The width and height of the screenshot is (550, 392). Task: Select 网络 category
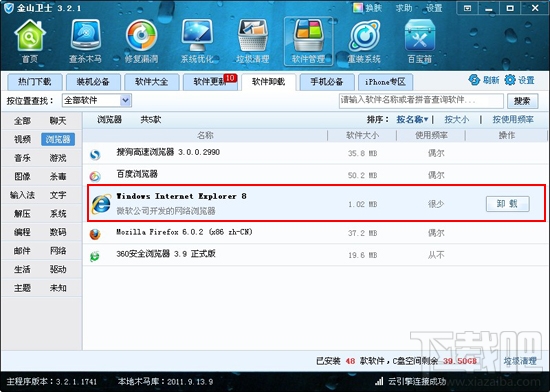pyautogui.click(x=58, y=251)
